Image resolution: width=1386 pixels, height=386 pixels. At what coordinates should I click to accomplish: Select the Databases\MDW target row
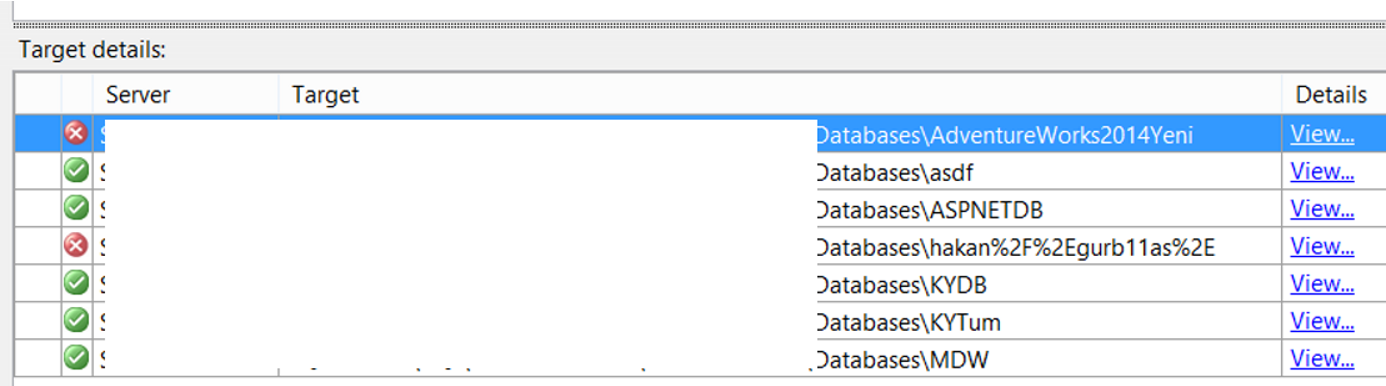(x=701, y=359)
